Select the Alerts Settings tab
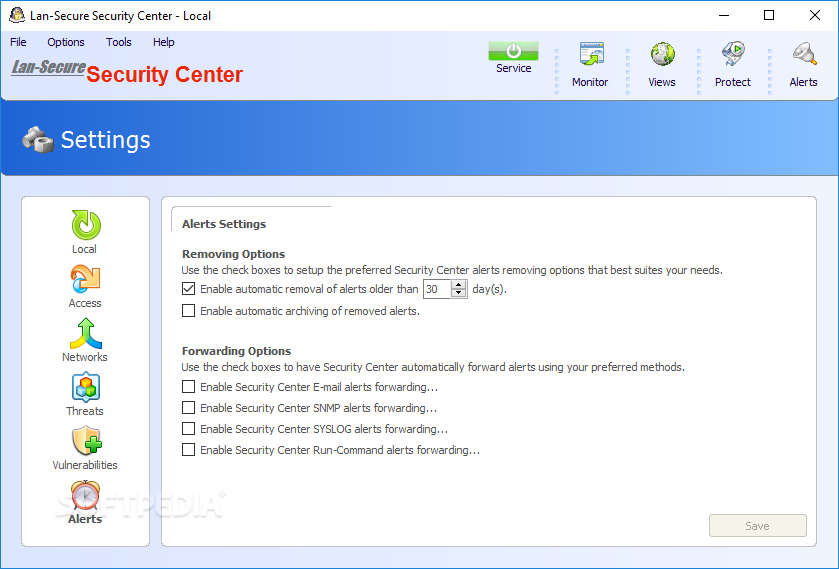 tap(224, 224)
